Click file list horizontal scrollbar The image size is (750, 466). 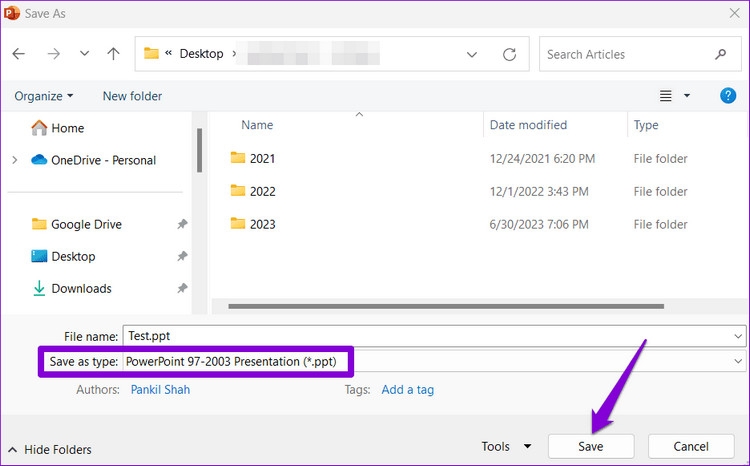click(446, 306)
